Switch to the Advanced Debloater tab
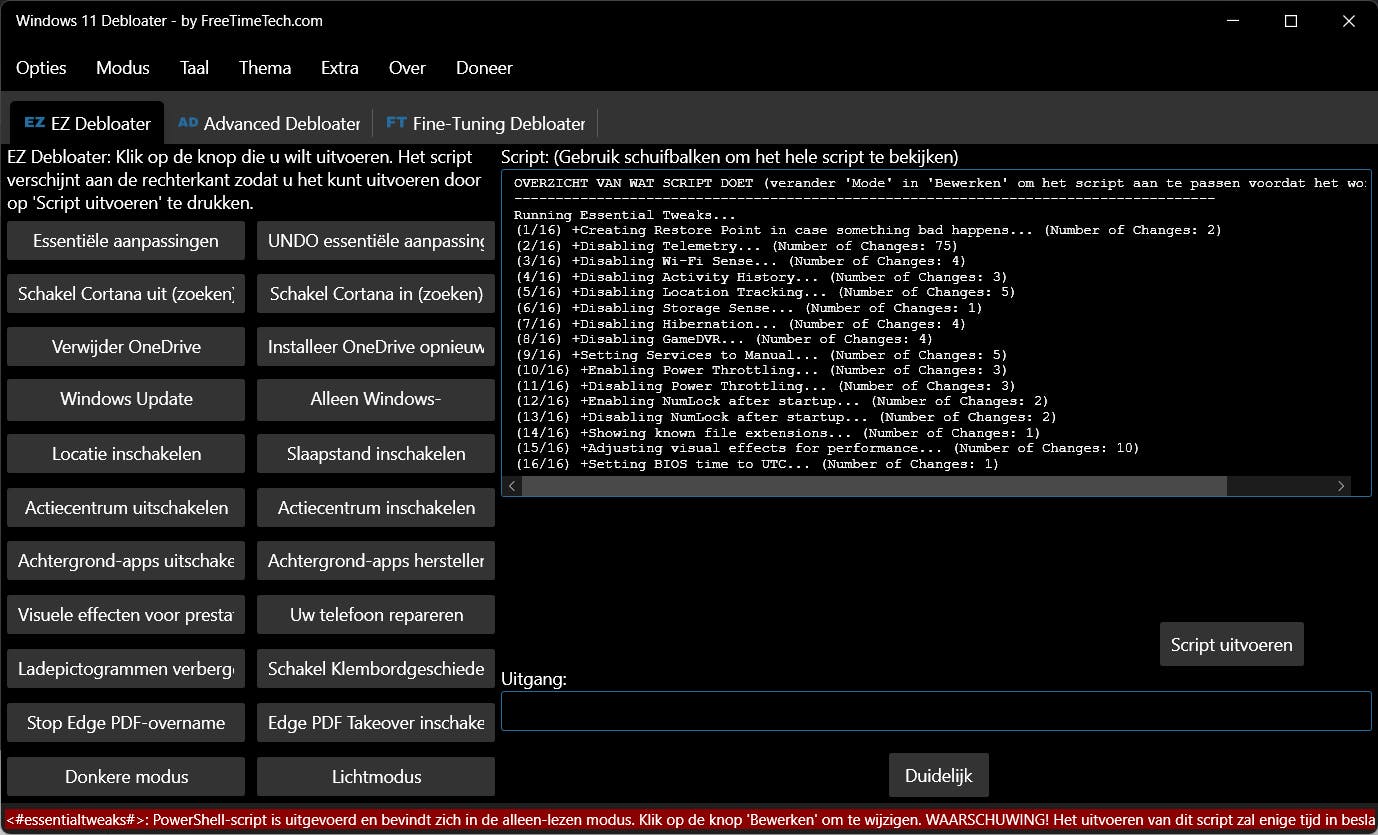 tap(268, 123)
